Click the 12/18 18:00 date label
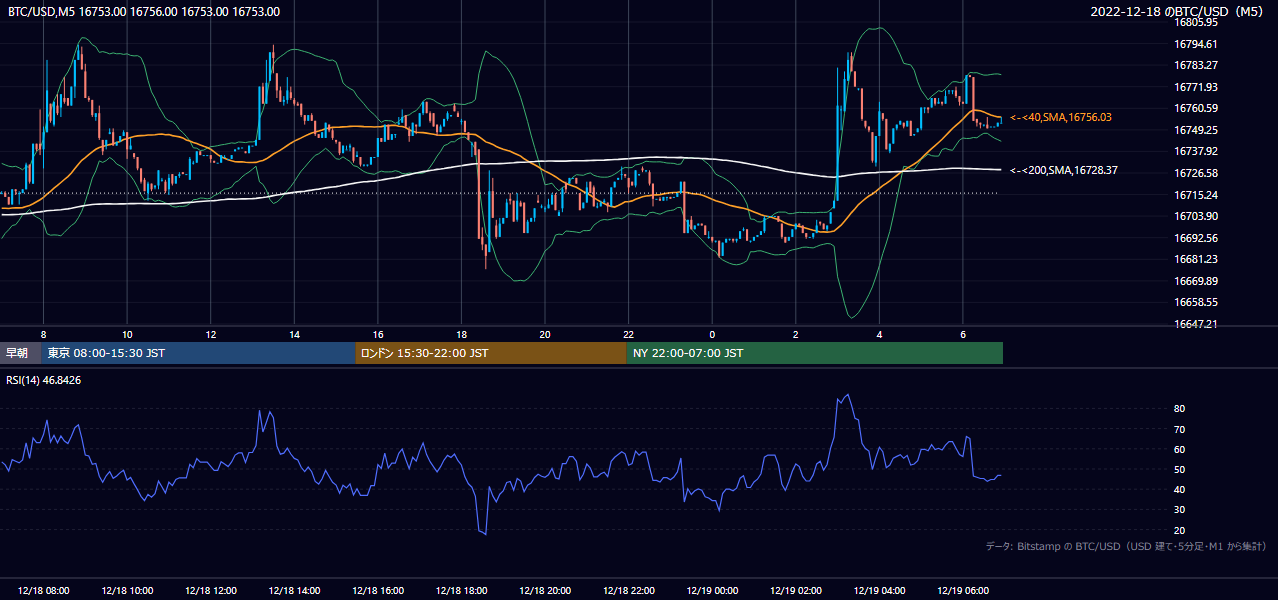This screenshot has height=600, width=1278. coord(461,590)
